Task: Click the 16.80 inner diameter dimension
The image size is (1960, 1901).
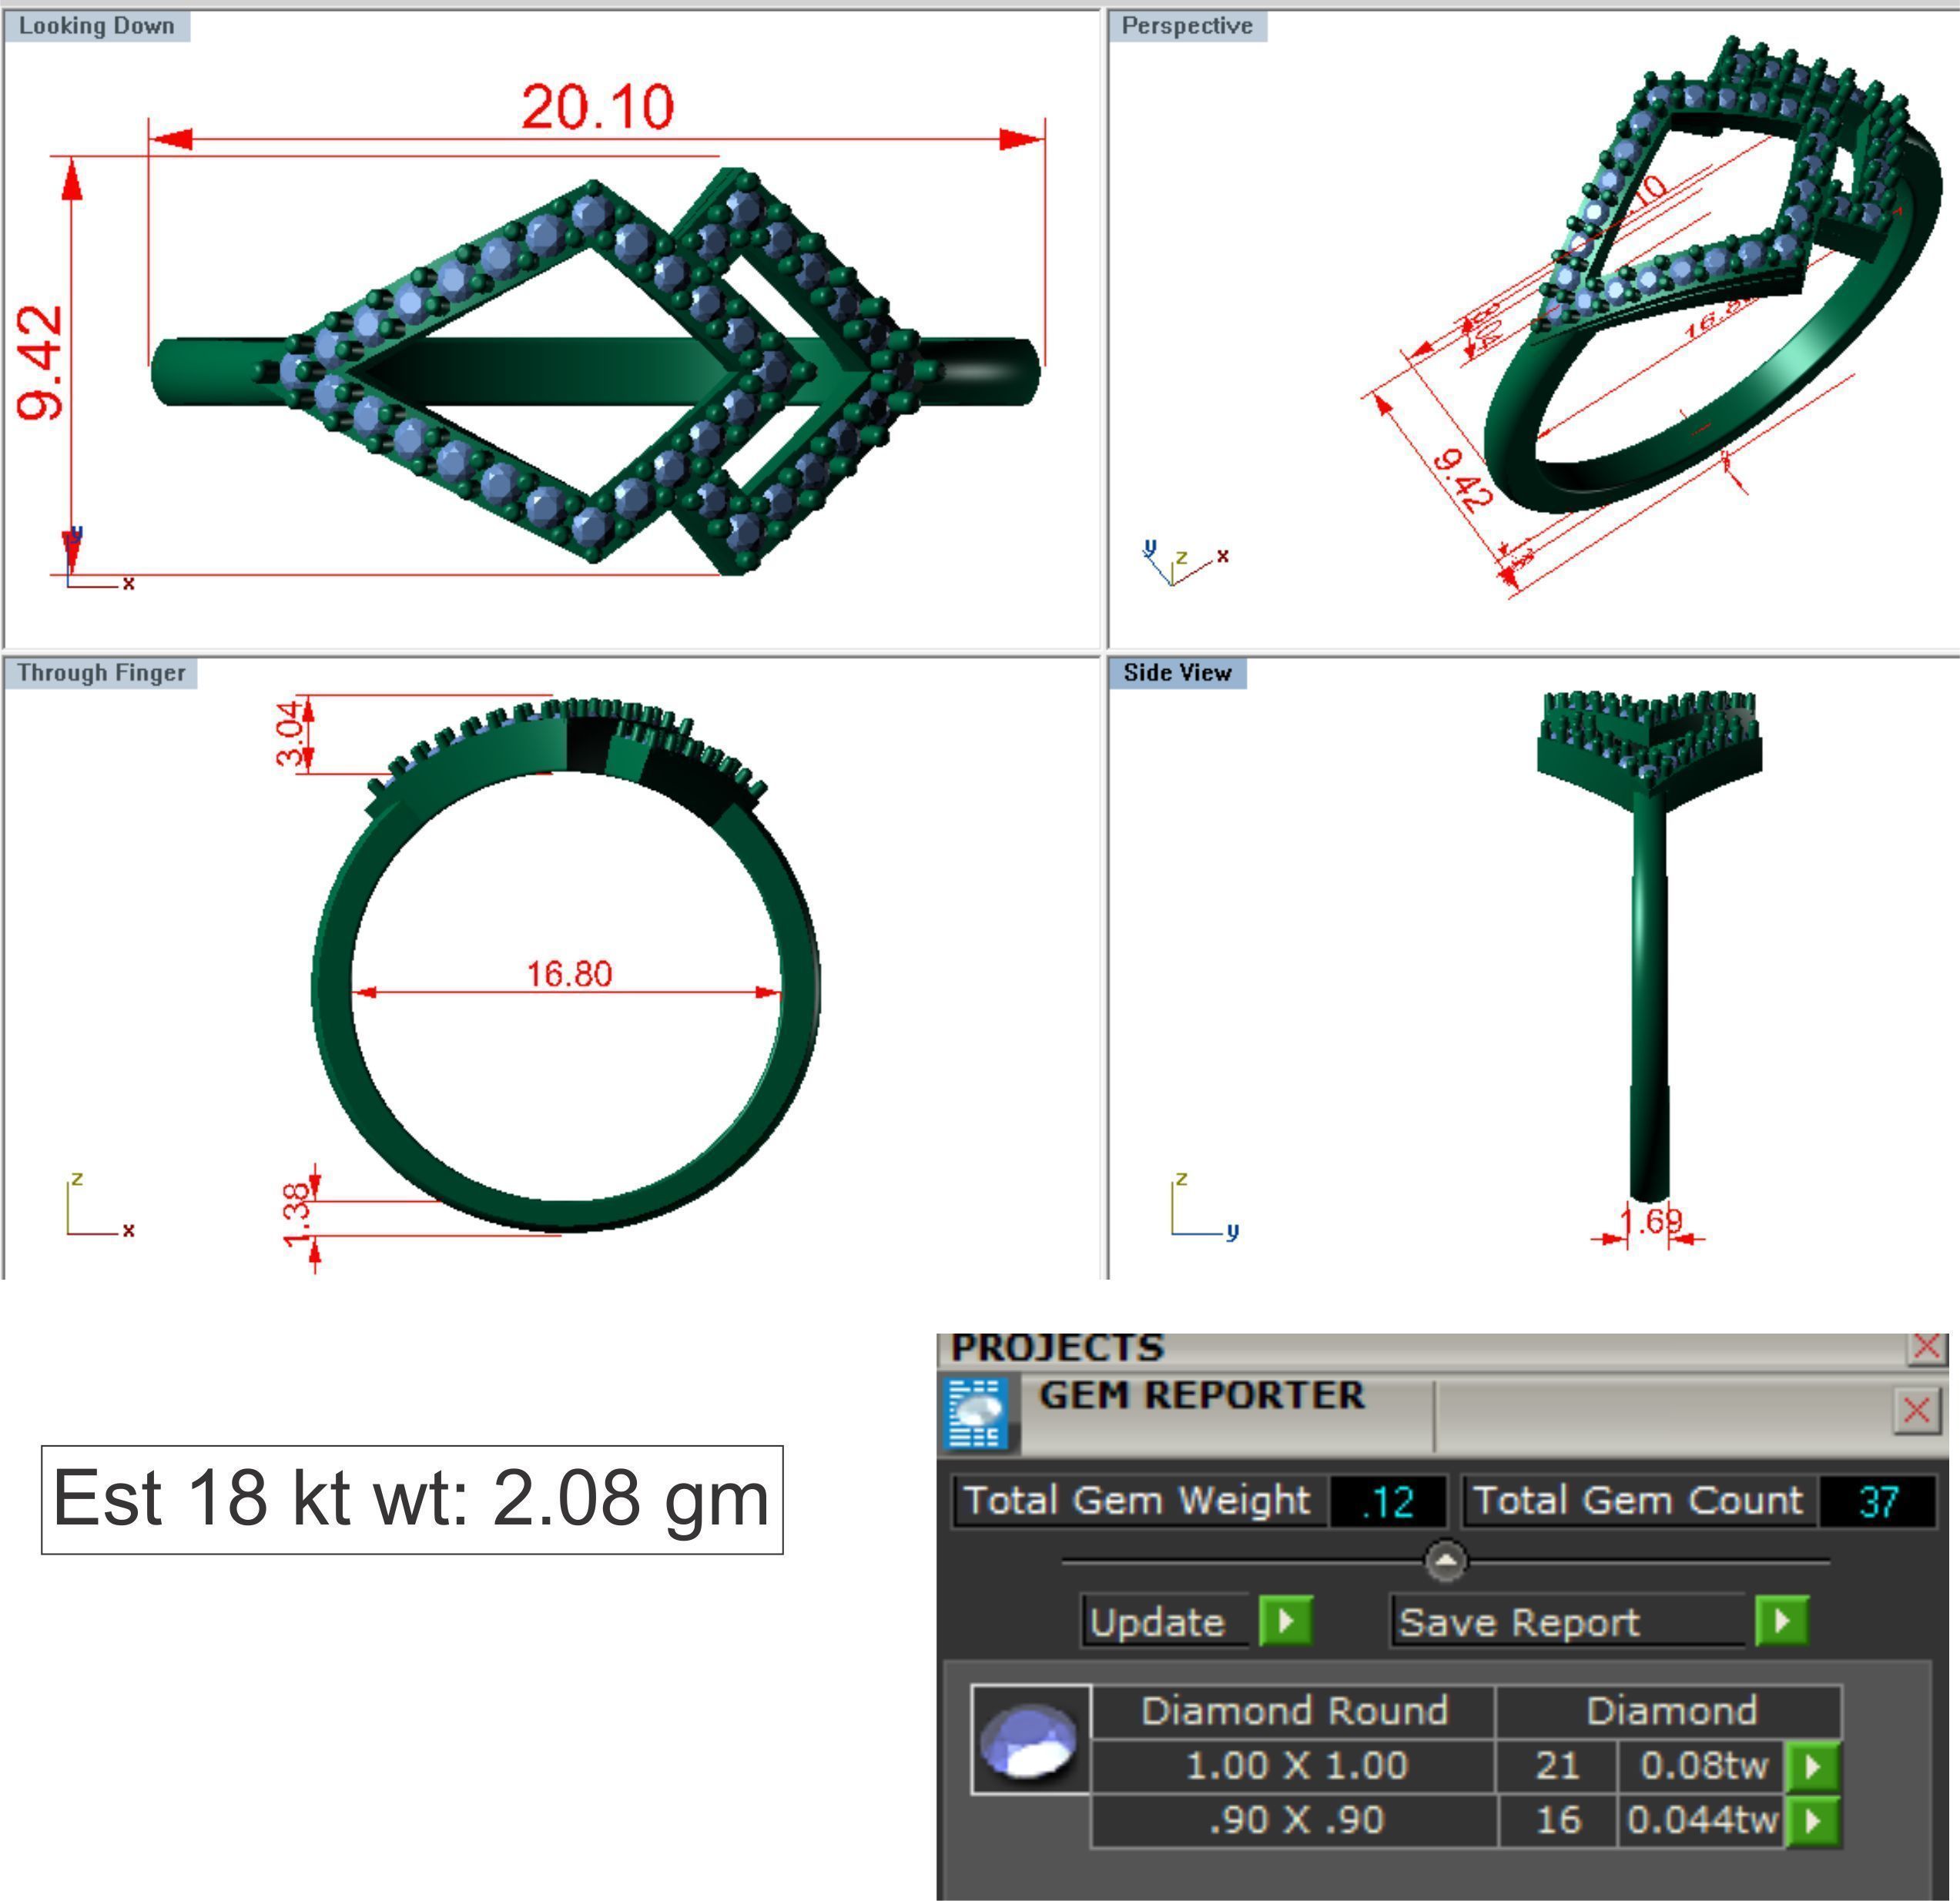Action: tap(569, 974)
